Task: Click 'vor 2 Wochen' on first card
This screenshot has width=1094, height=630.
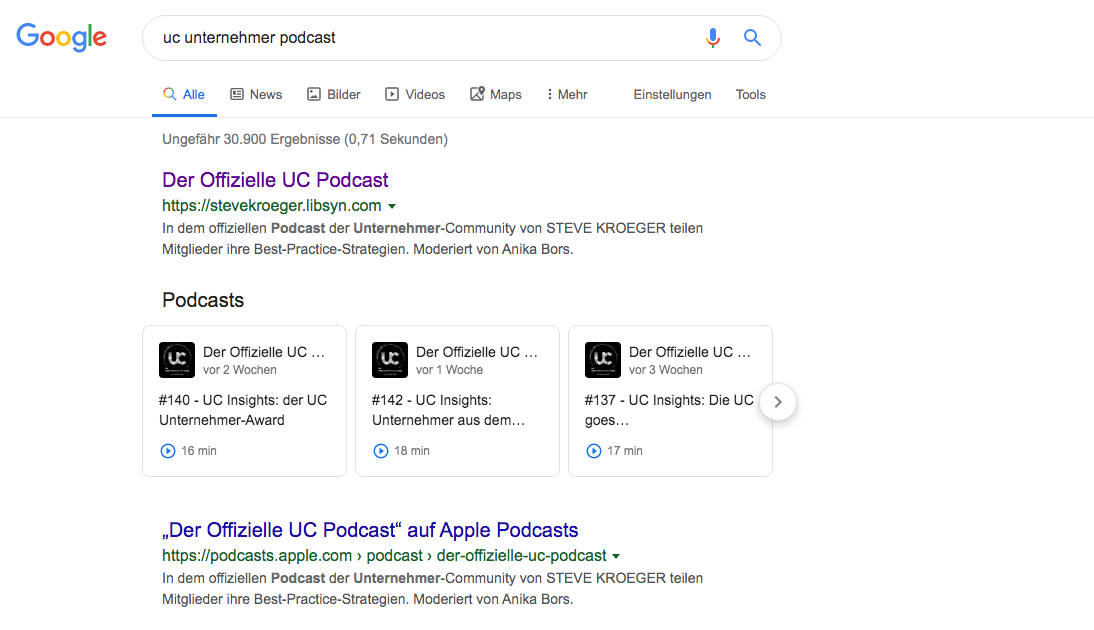Action: click(239, 370)
